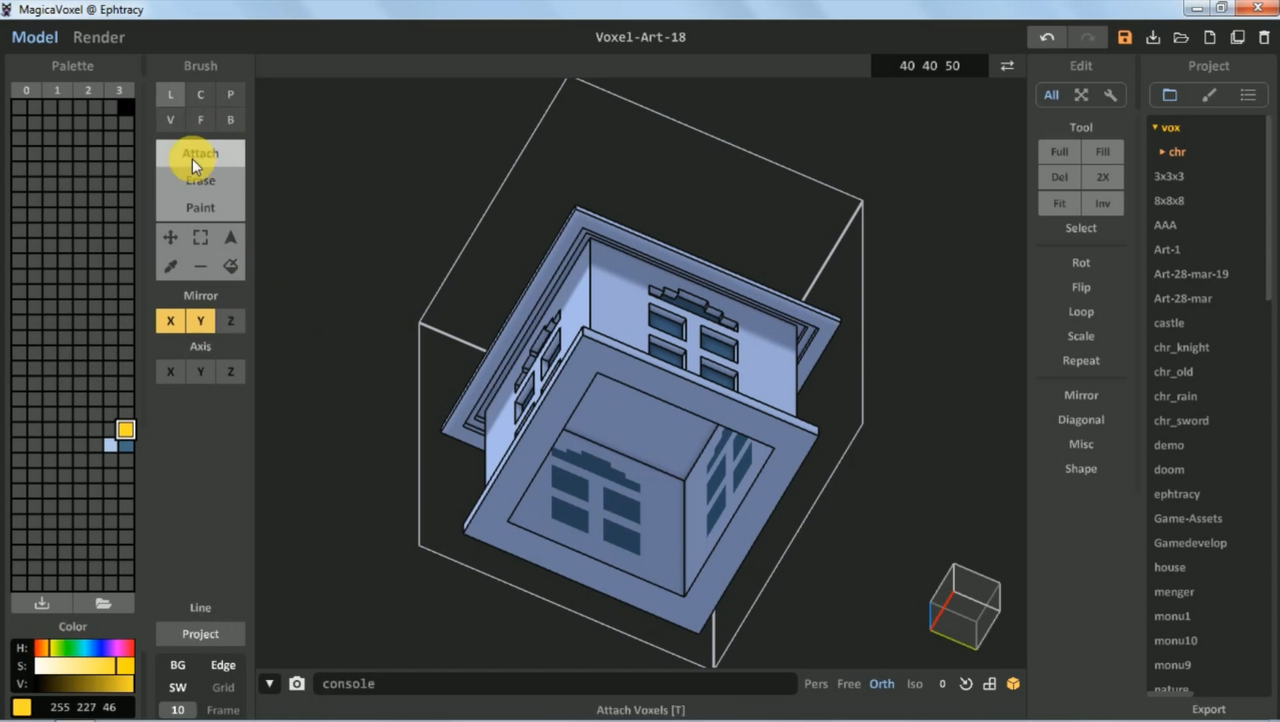The width and height of the screenshot is (1280, 722).
Task: Toggle Mirror Z axis
Action: 230,321
